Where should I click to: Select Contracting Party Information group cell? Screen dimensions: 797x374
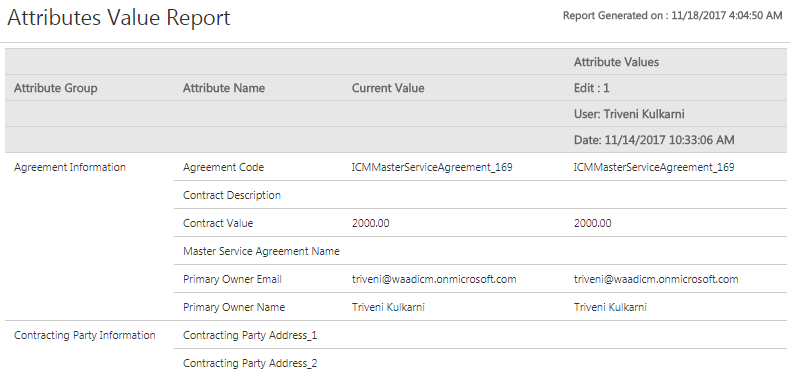pos(84,335)
